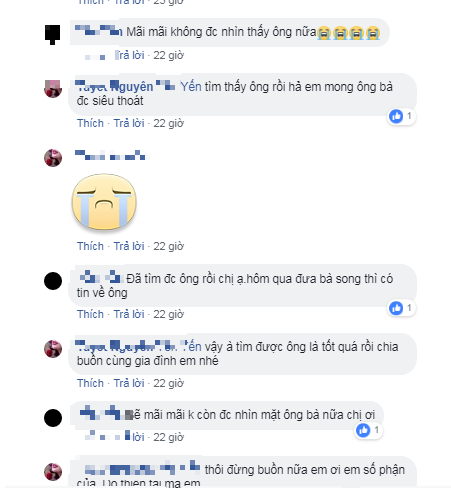
Task: Open tagged name "Yến" in "tìm thấy ông" comment
Action: [191, 87]
